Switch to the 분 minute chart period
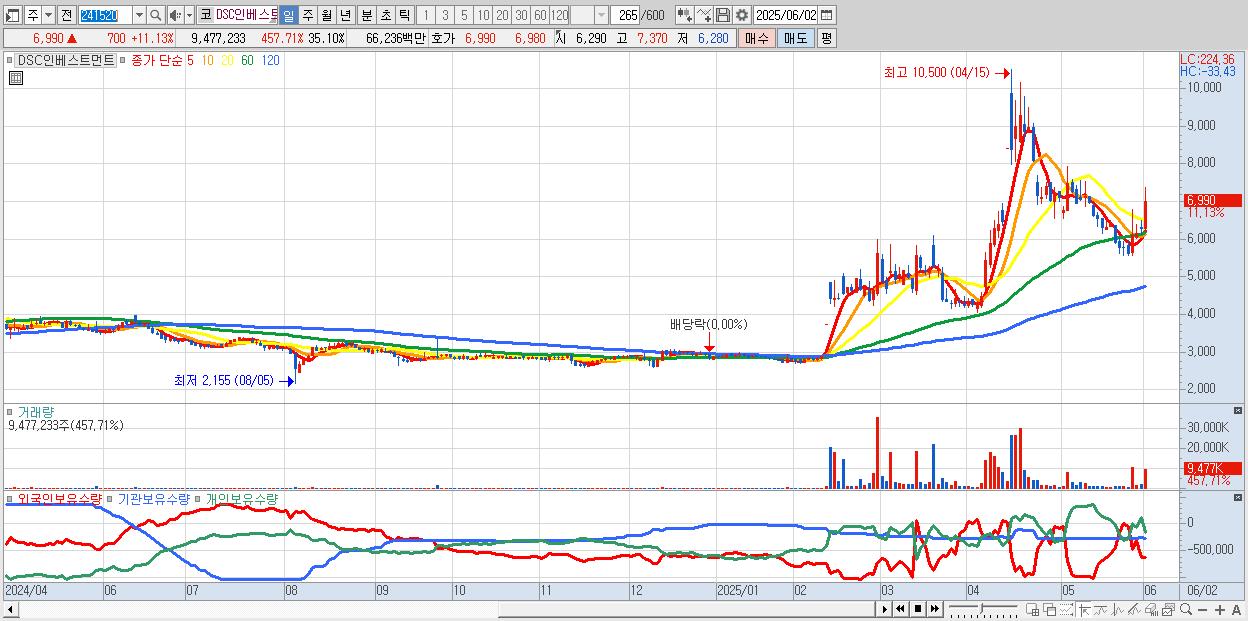The width and height of the screenshot is (1248, 621). tap(367, 16)
